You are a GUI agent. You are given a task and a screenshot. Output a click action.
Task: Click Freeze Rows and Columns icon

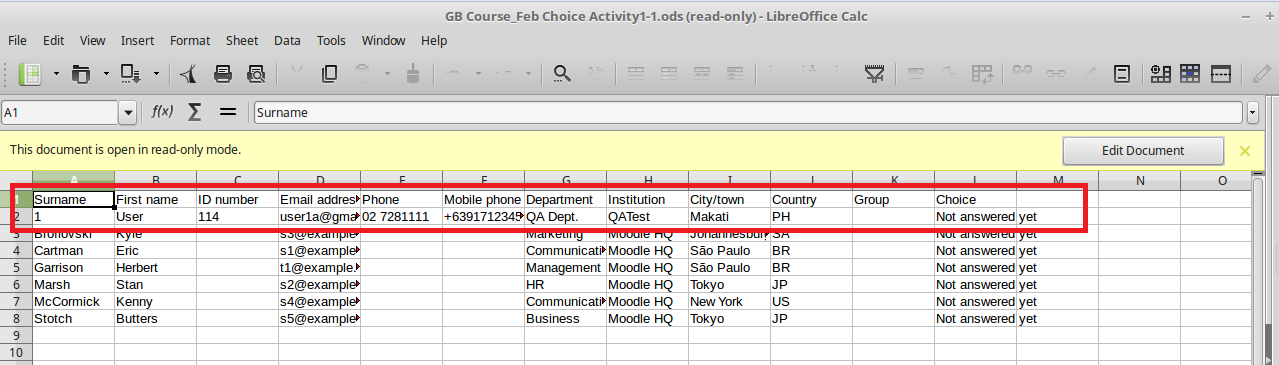pyautogui.click(x=1190, y=73)
